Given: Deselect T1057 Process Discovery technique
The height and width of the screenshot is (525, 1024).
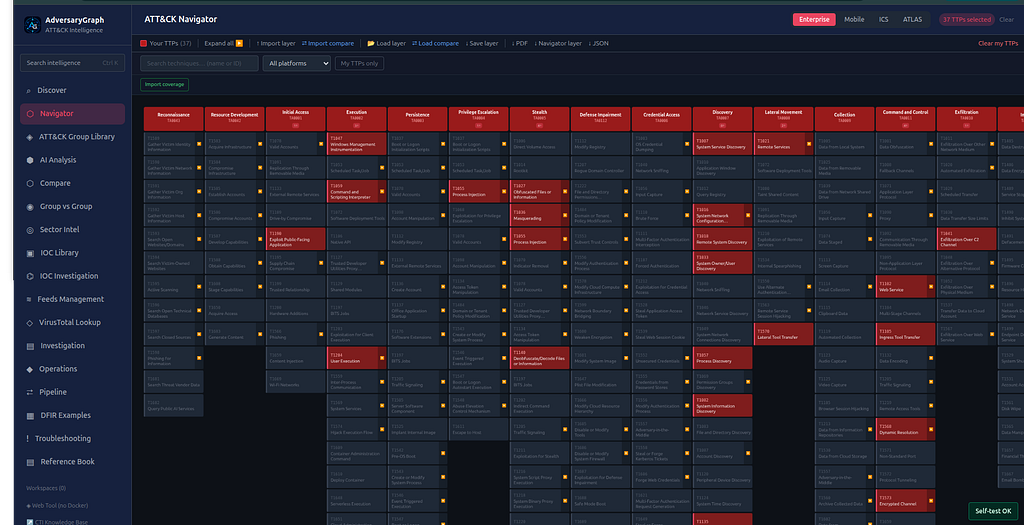Looking at the screenshot, I should pos(722,358).
